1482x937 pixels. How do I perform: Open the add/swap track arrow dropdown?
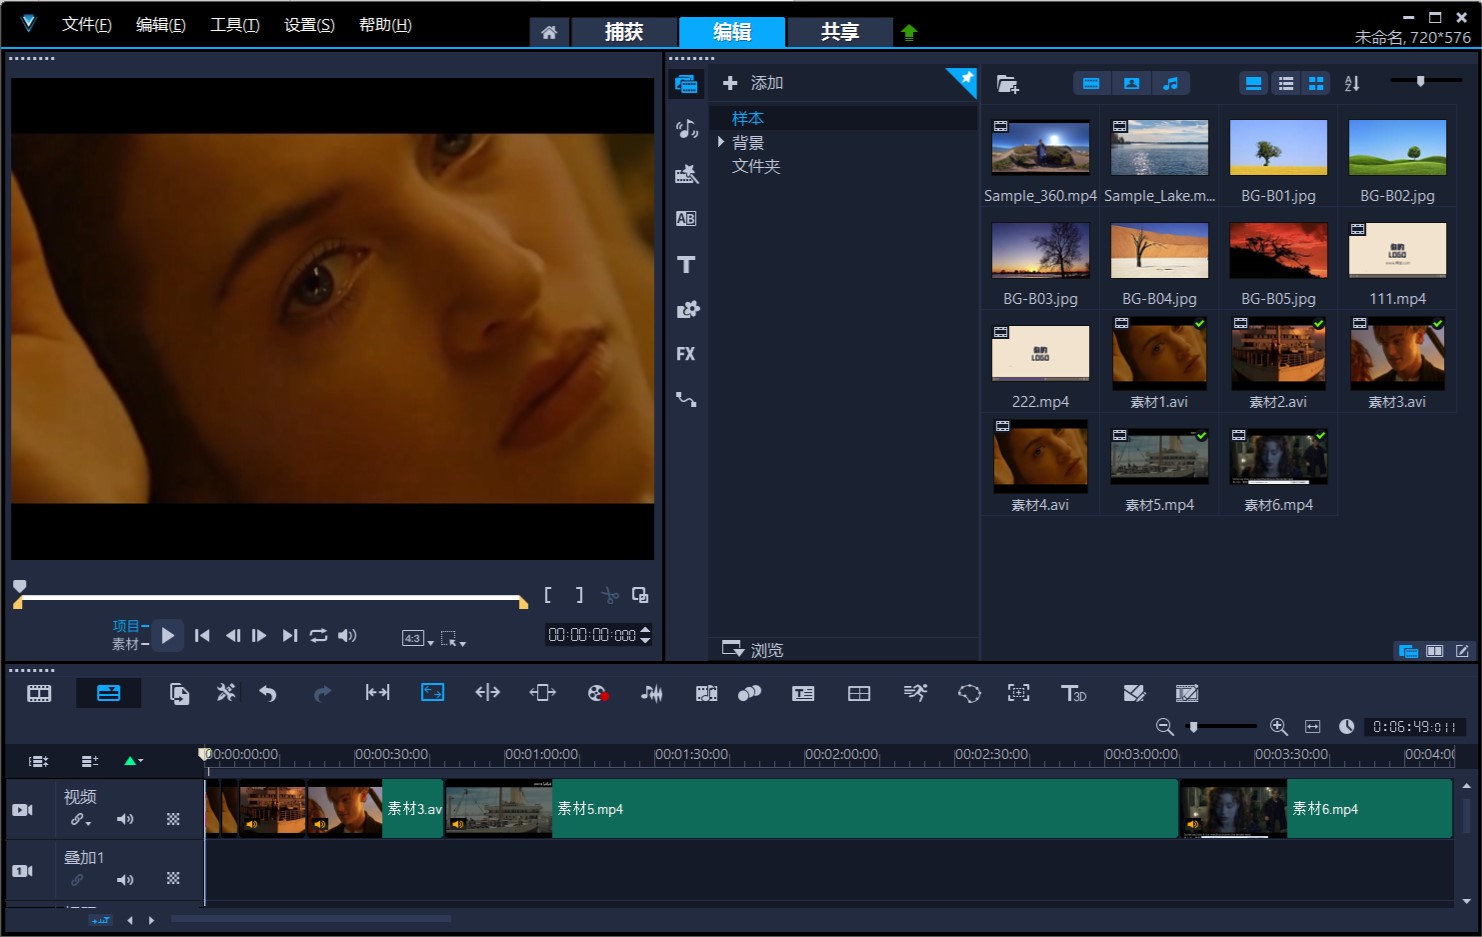(133, 761)
